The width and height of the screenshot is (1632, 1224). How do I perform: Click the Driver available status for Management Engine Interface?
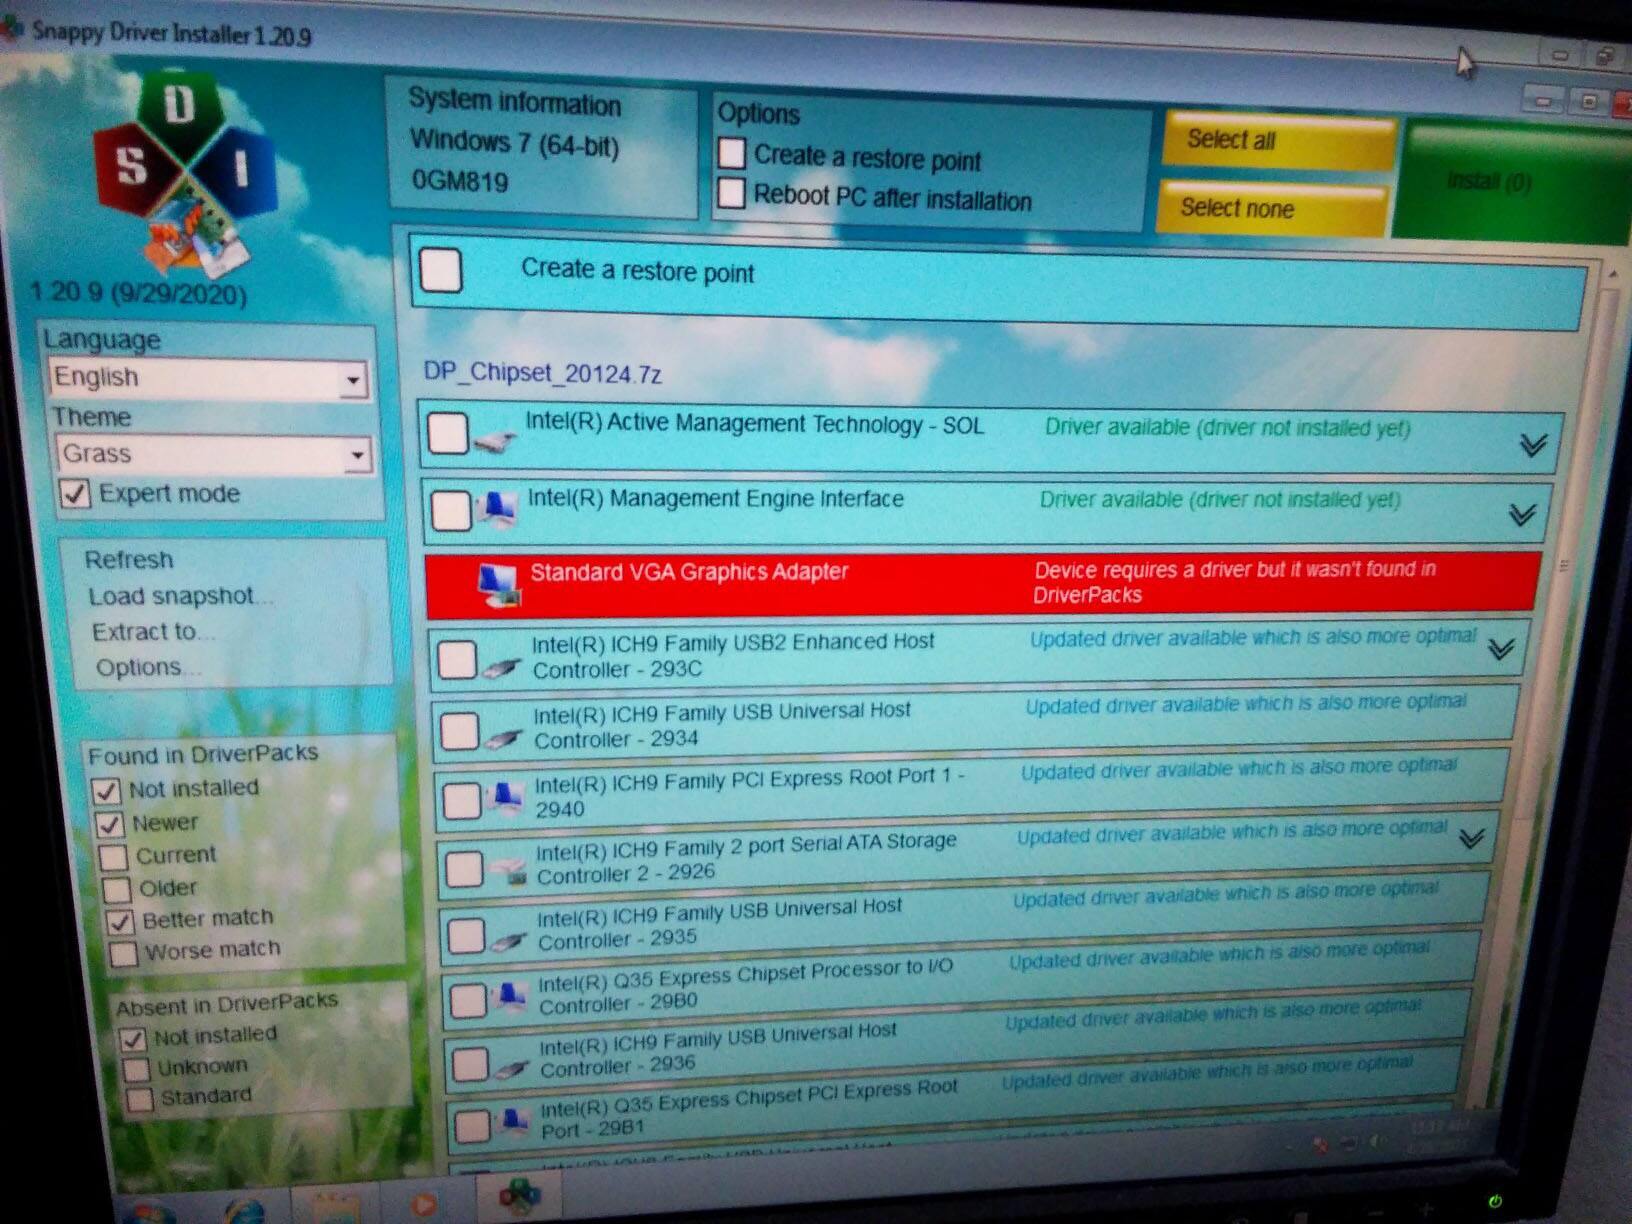(x=1220, y=499)
